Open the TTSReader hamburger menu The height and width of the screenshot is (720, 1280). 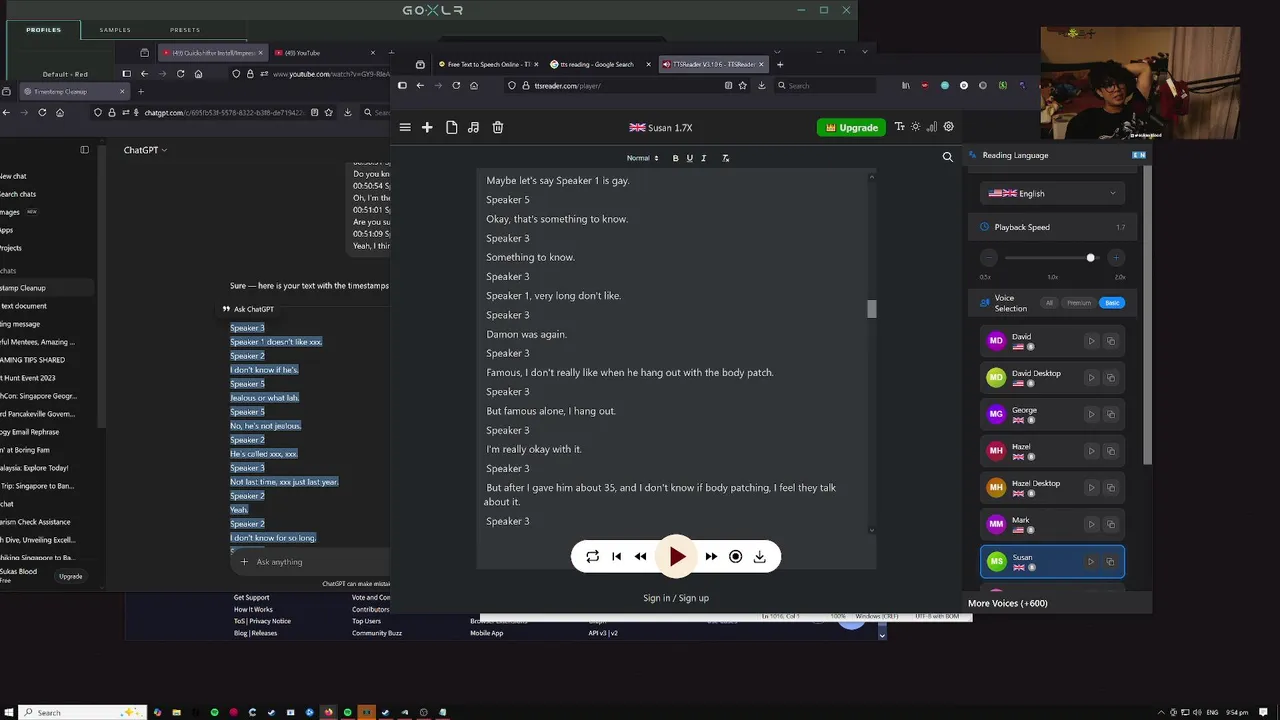tap(405, 127)
